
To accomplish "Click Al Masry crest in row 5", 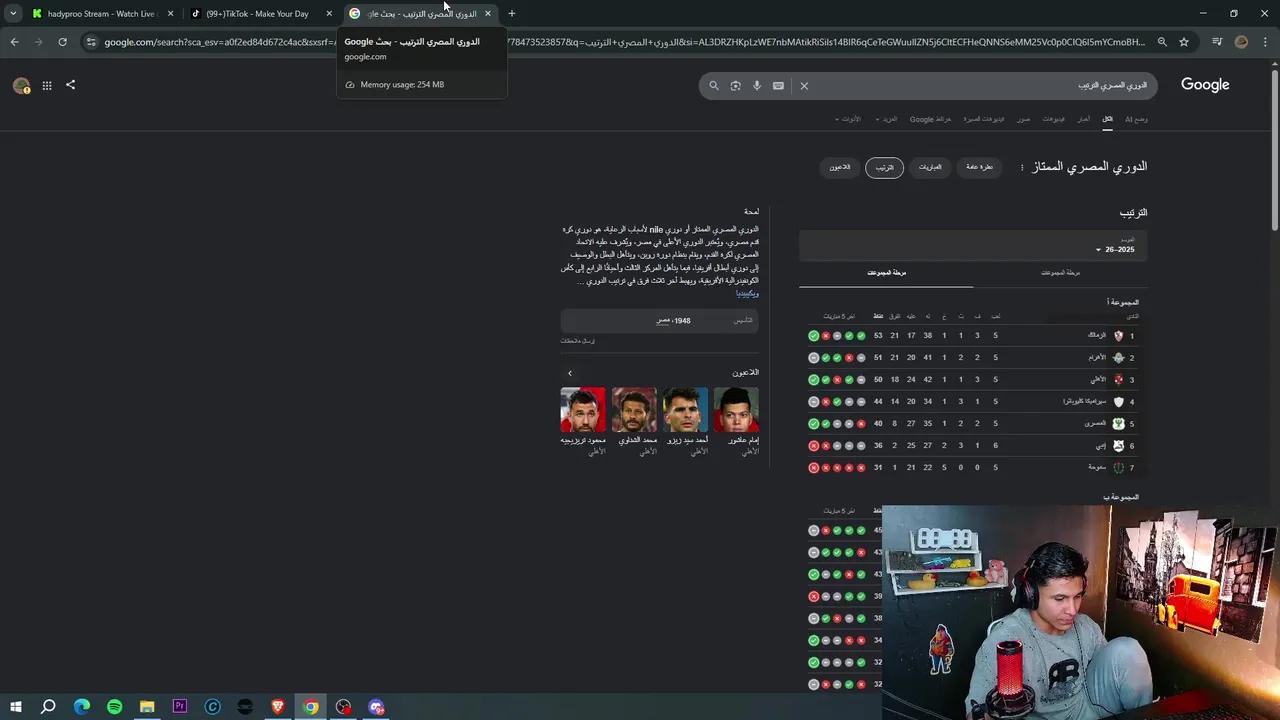I will tap(1118, 424).
